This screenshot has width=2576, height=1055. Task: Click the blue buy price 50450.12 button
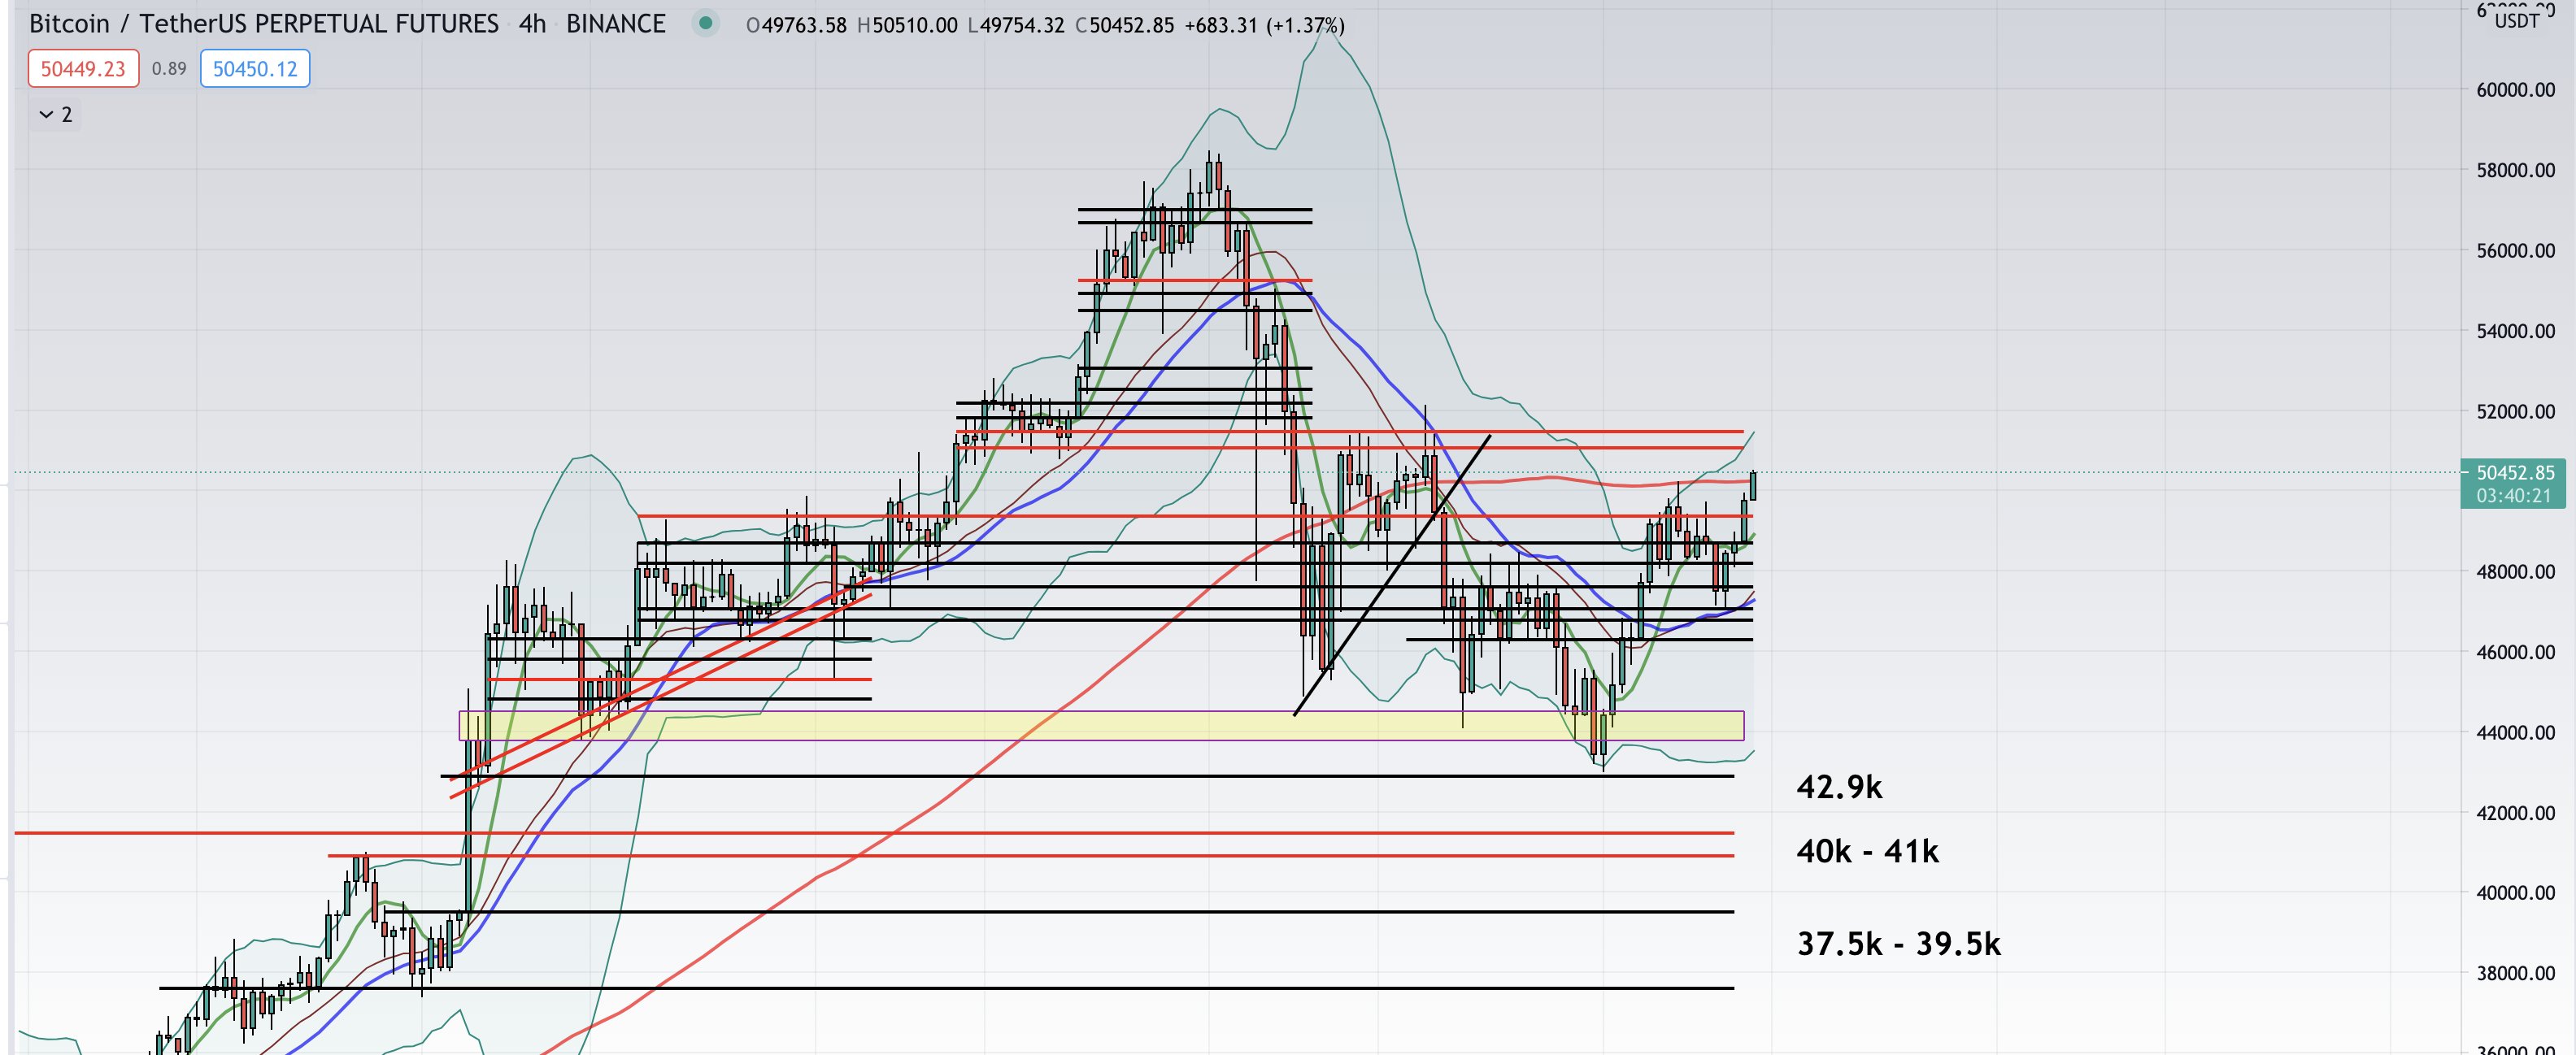(255, 69)
